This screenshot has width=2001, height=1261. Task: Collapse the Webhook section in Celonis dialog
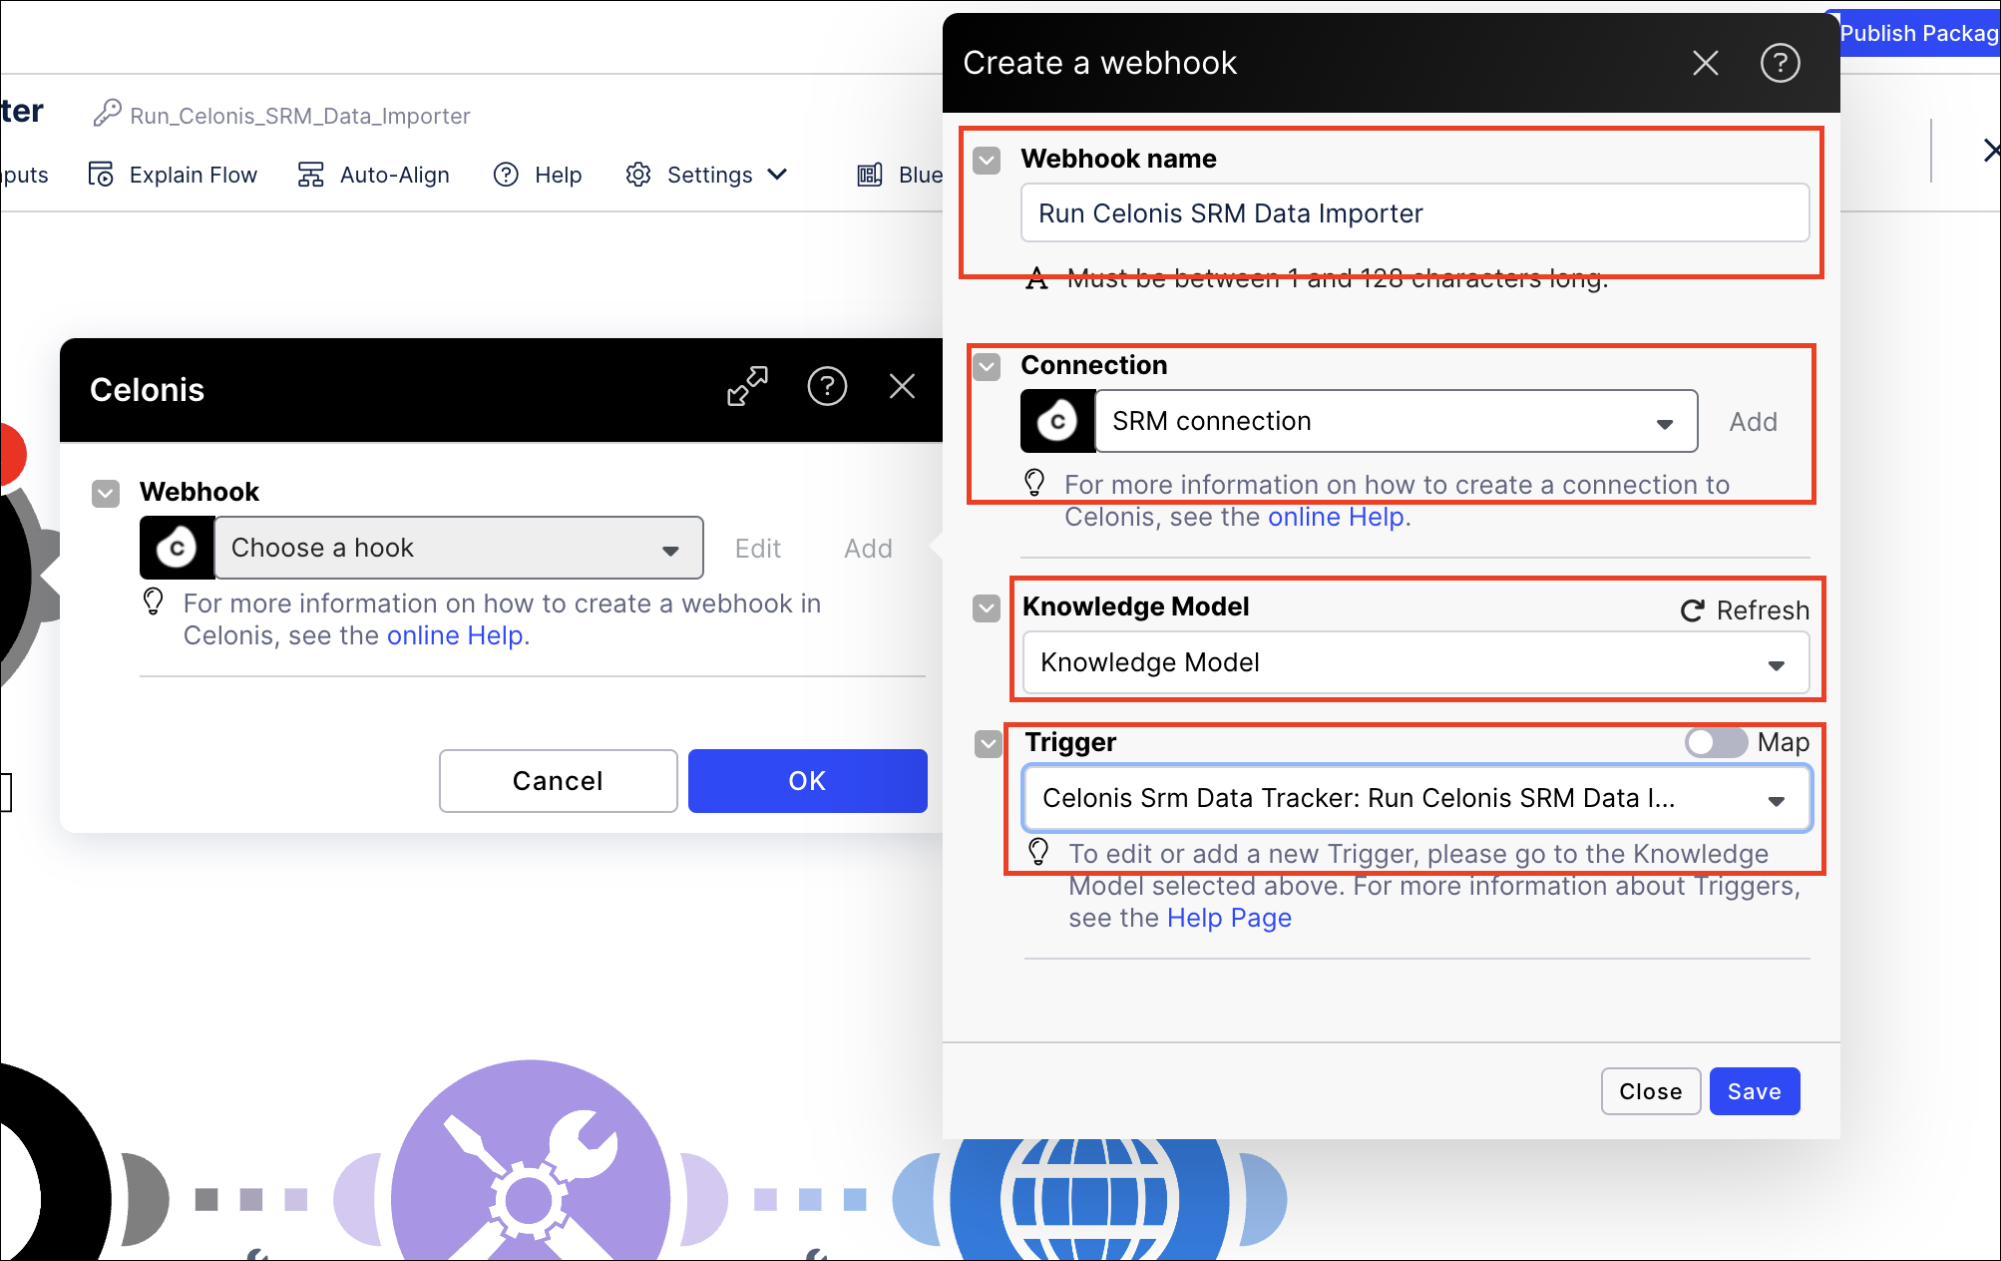(106, 494)
